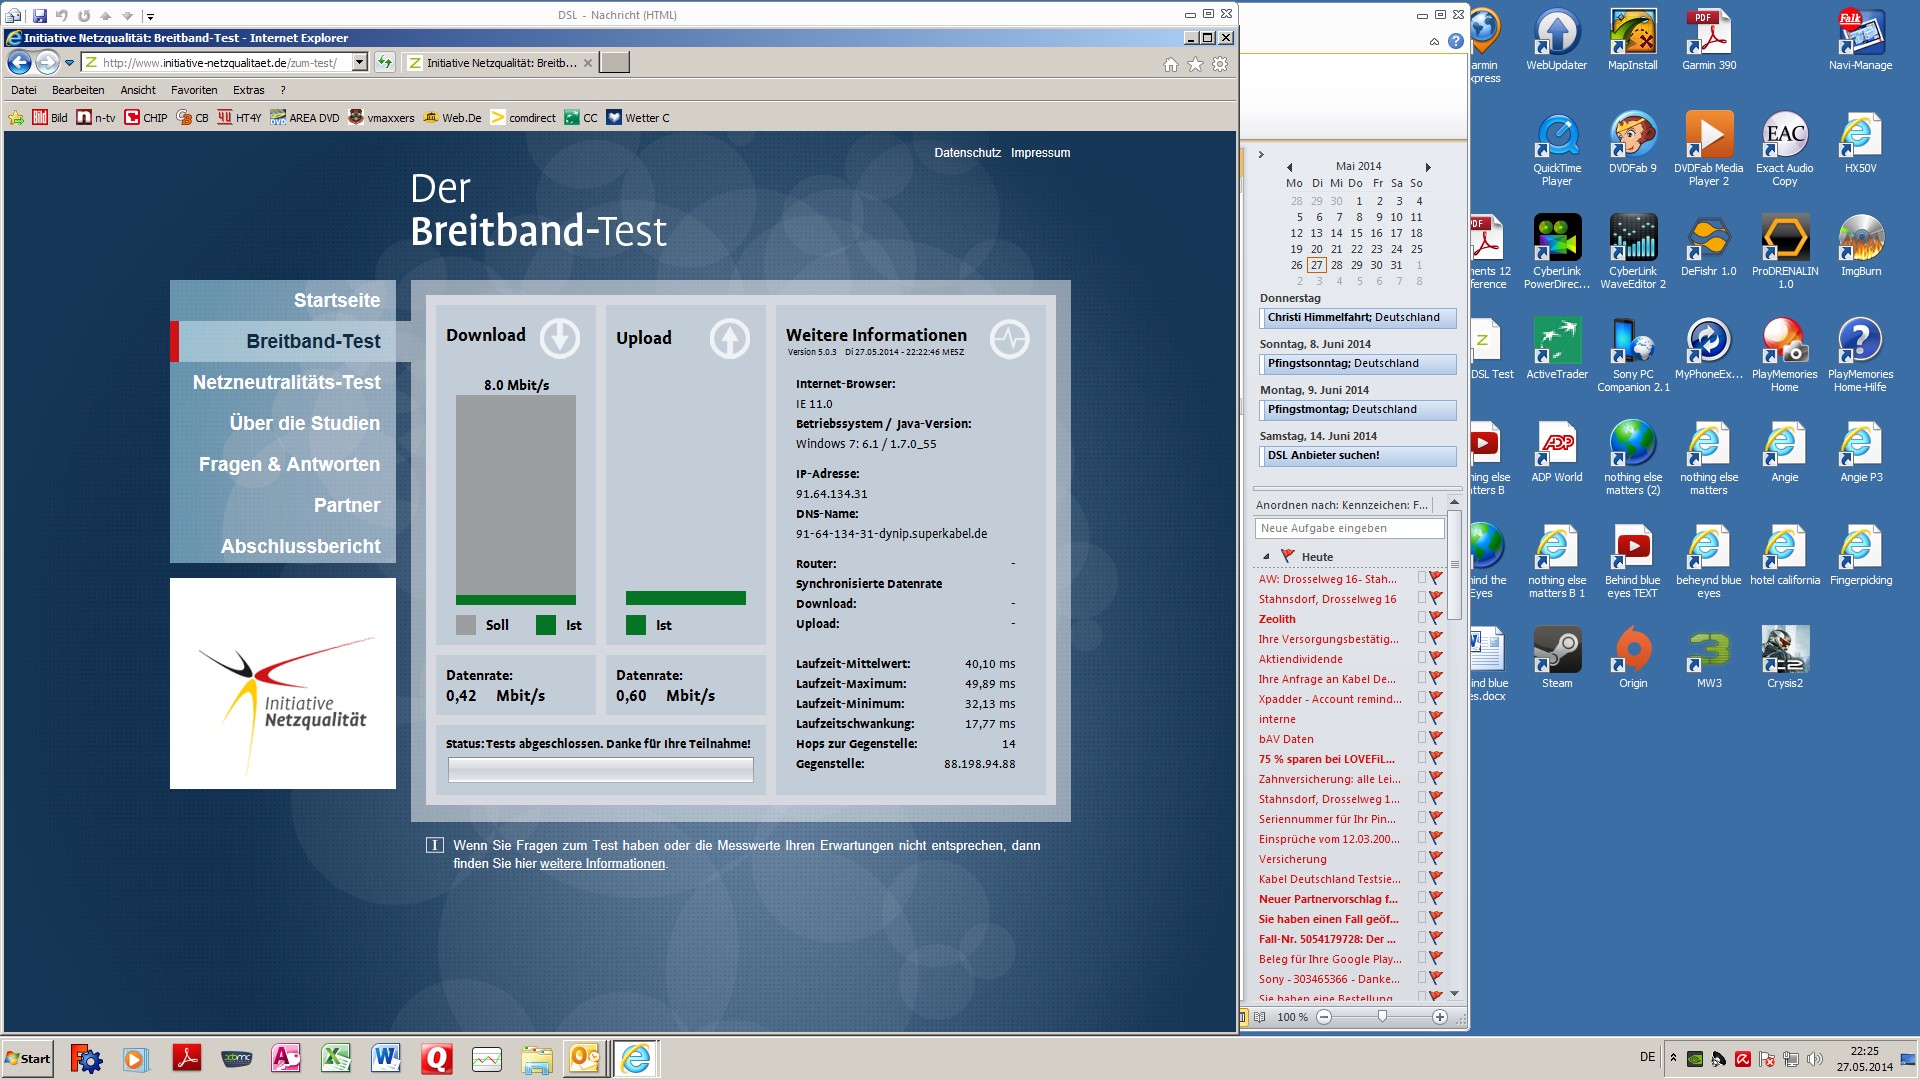Click the Outlook zoom slider handle
This screenshot has height=1080, width=1920.
point(1382,1016)
